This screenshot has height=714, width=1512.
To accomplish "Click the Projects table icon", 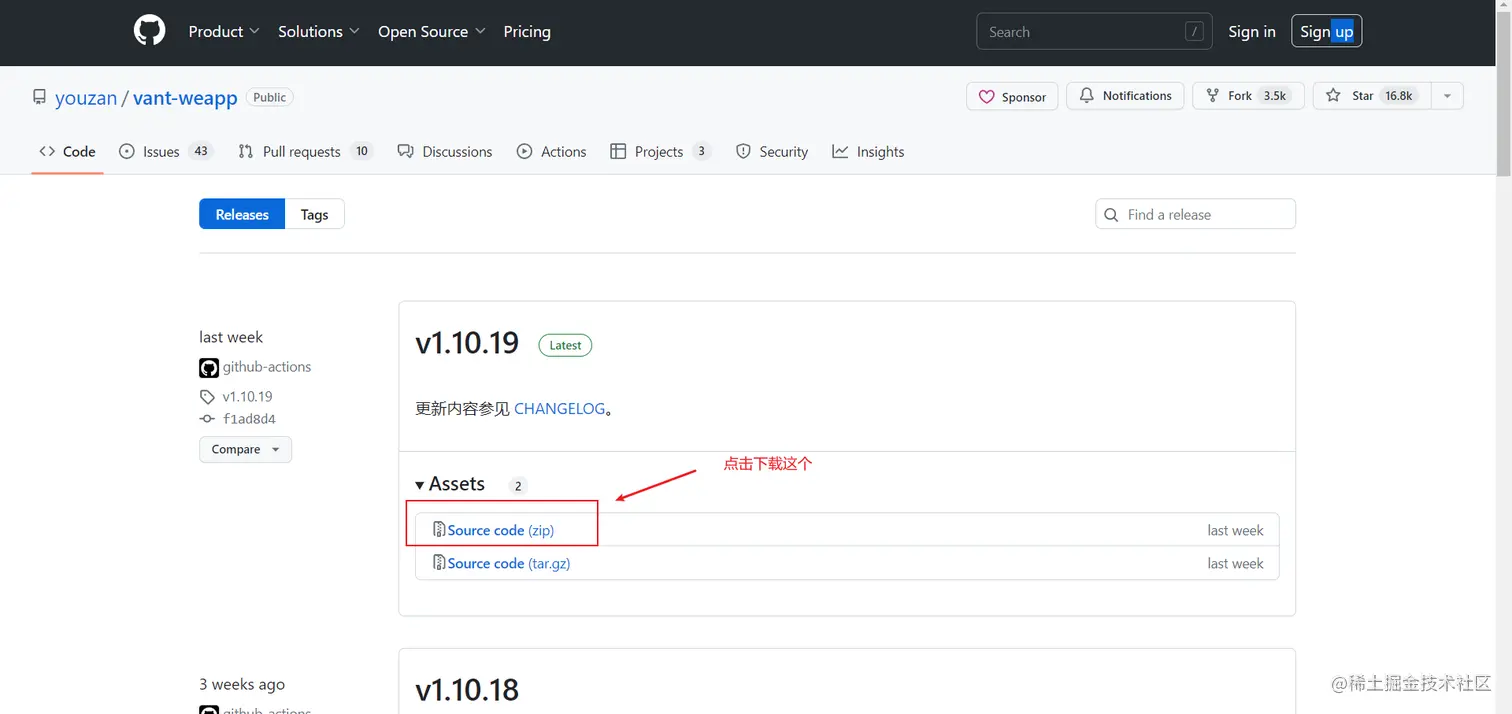I will click(618, 151).
